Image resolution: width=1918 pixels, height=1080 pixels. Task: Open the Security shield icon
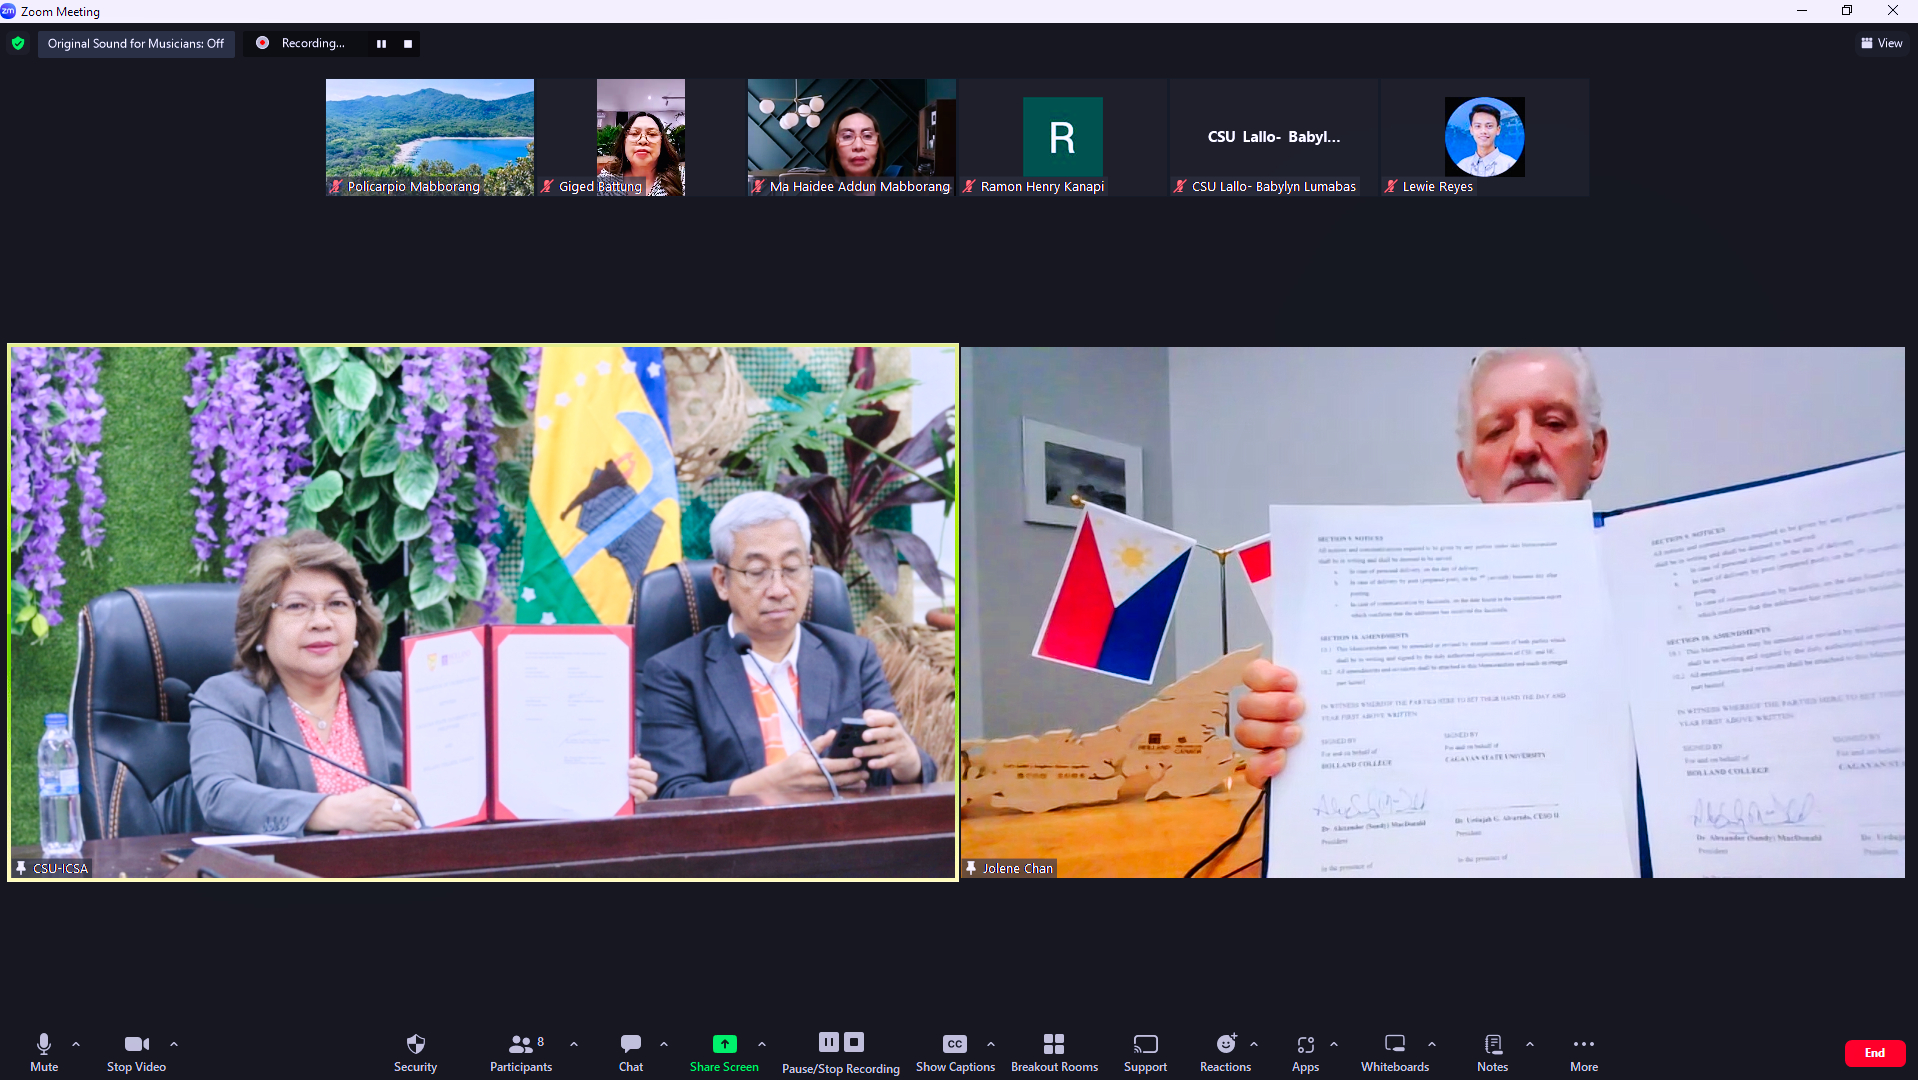415,1044
